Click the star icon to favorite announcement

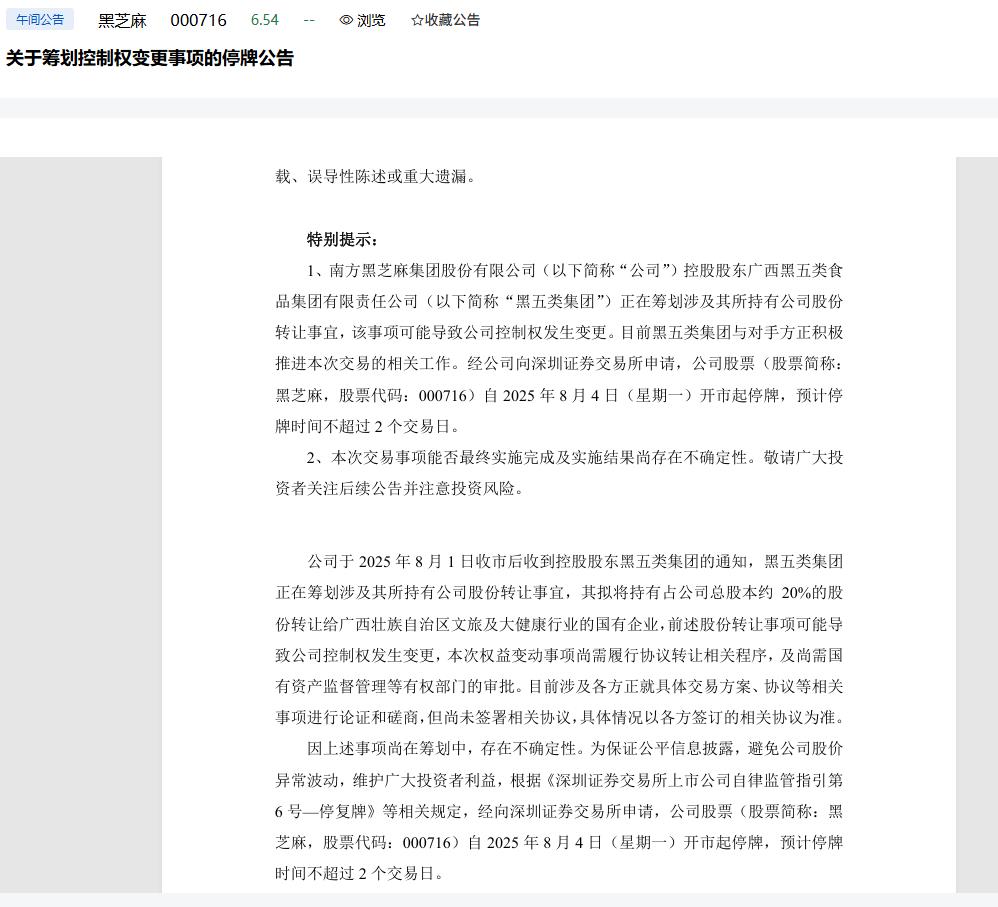coord(417,20)
